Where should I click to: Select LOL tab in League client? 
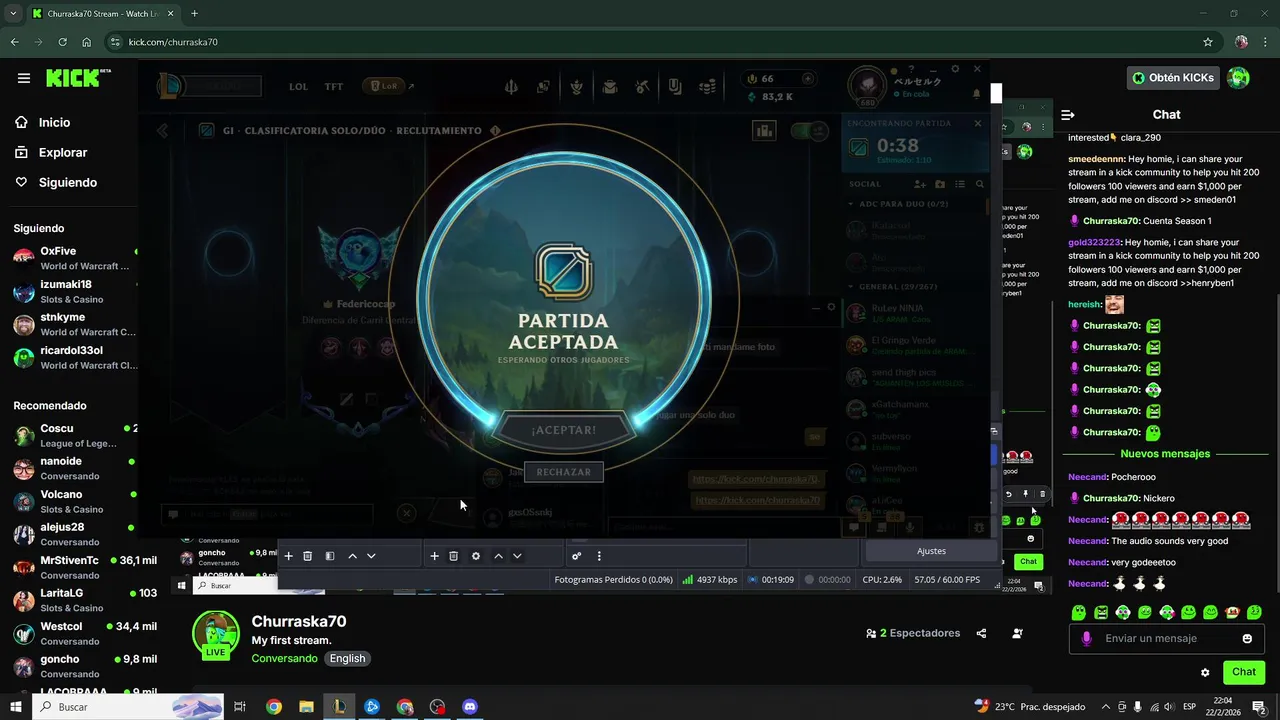point(298,87)
